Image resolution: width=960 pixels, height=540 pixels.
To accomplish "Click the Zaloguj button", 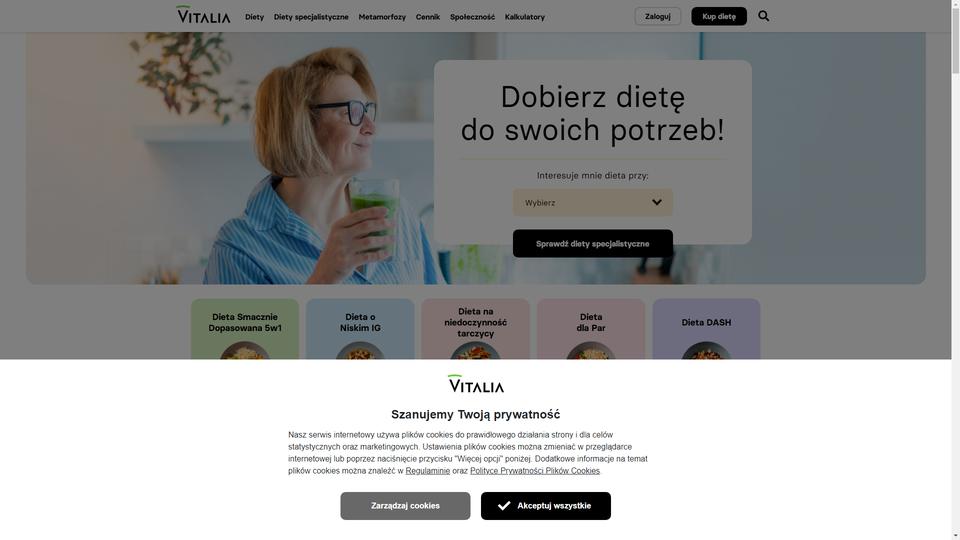I will (x=658, y=17).
